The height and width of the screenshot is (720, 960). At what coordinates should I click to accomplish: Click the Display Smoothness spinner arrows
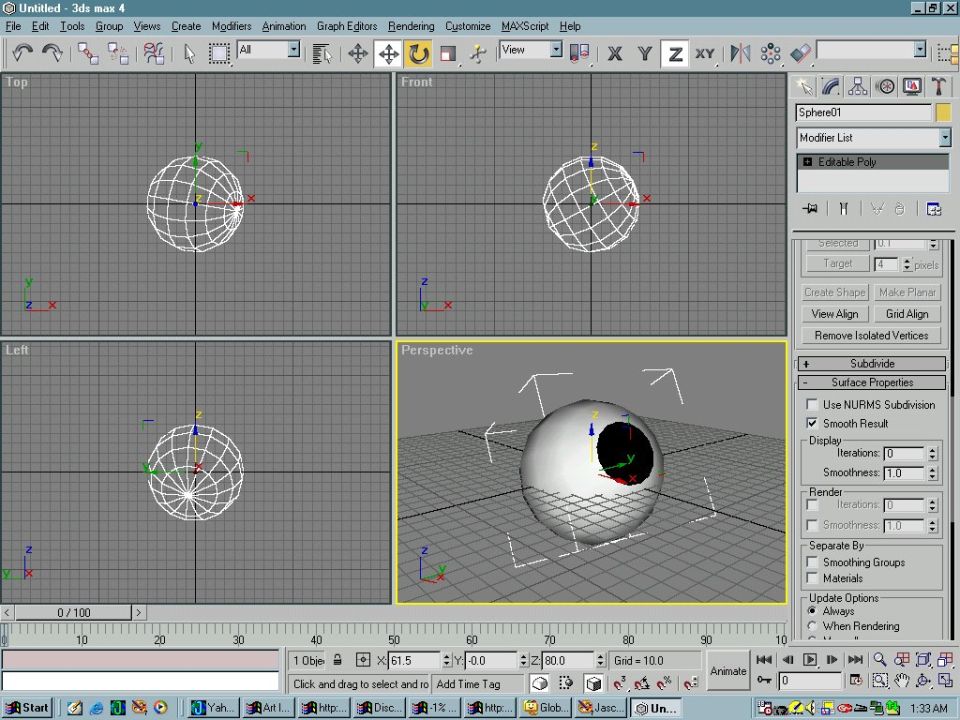point(932,473)
